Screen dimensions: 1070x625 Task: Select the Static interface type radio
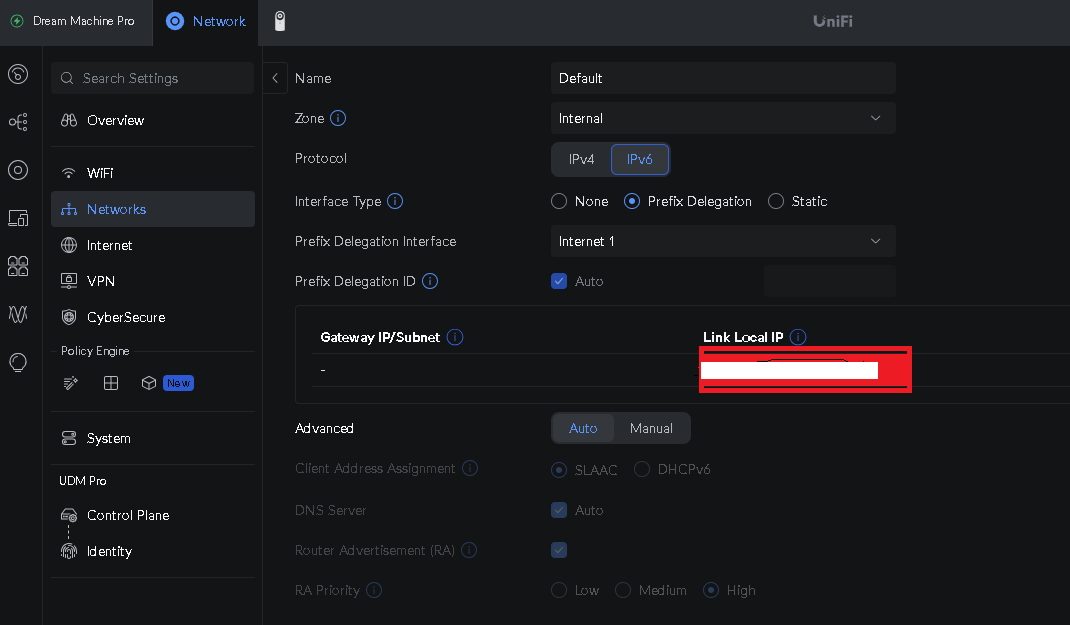[x=776, y=201]
